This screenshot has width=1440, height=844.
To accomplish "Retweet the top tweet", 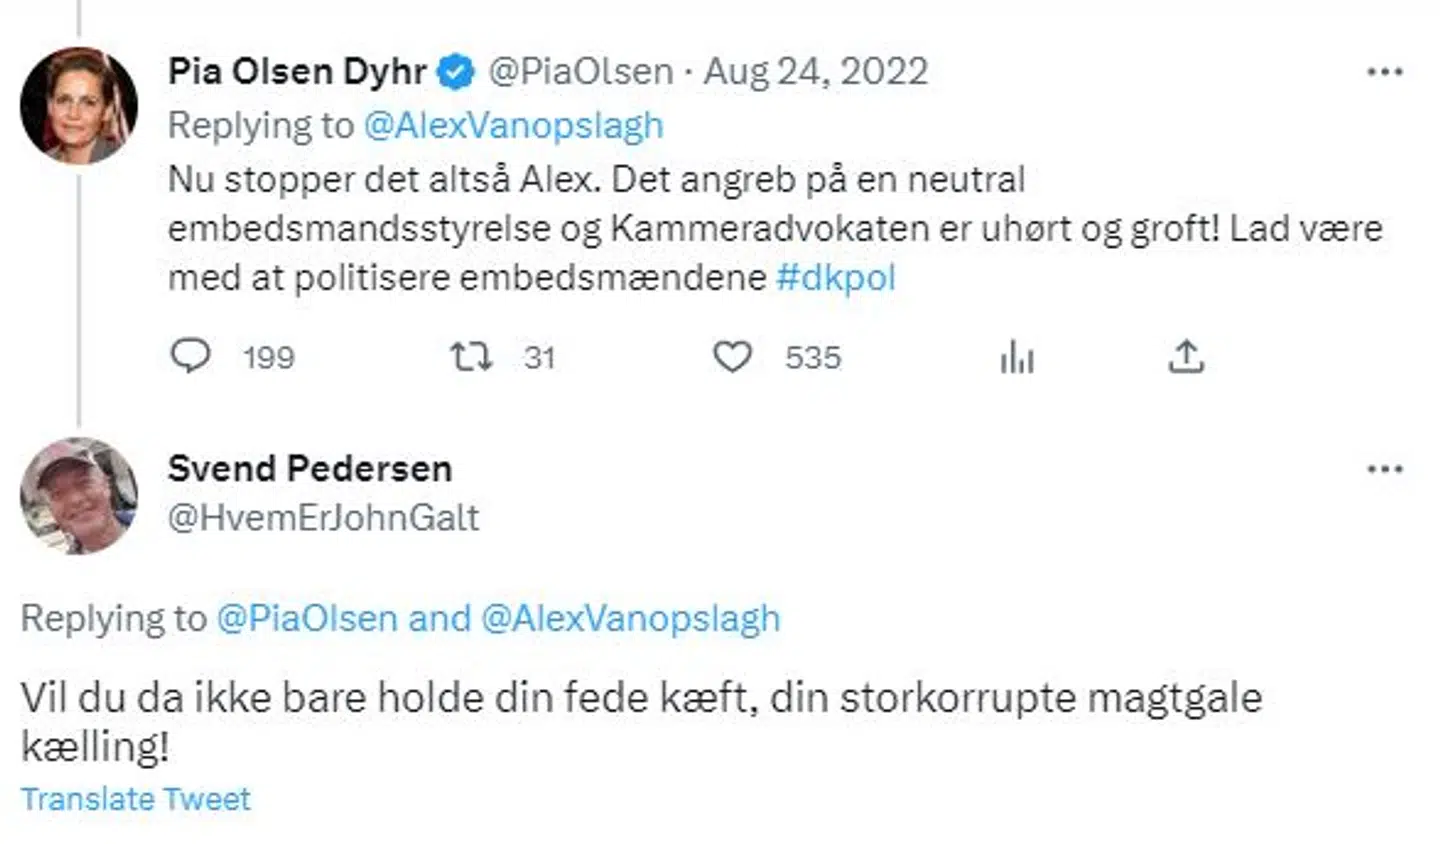I will pos(471,356).
